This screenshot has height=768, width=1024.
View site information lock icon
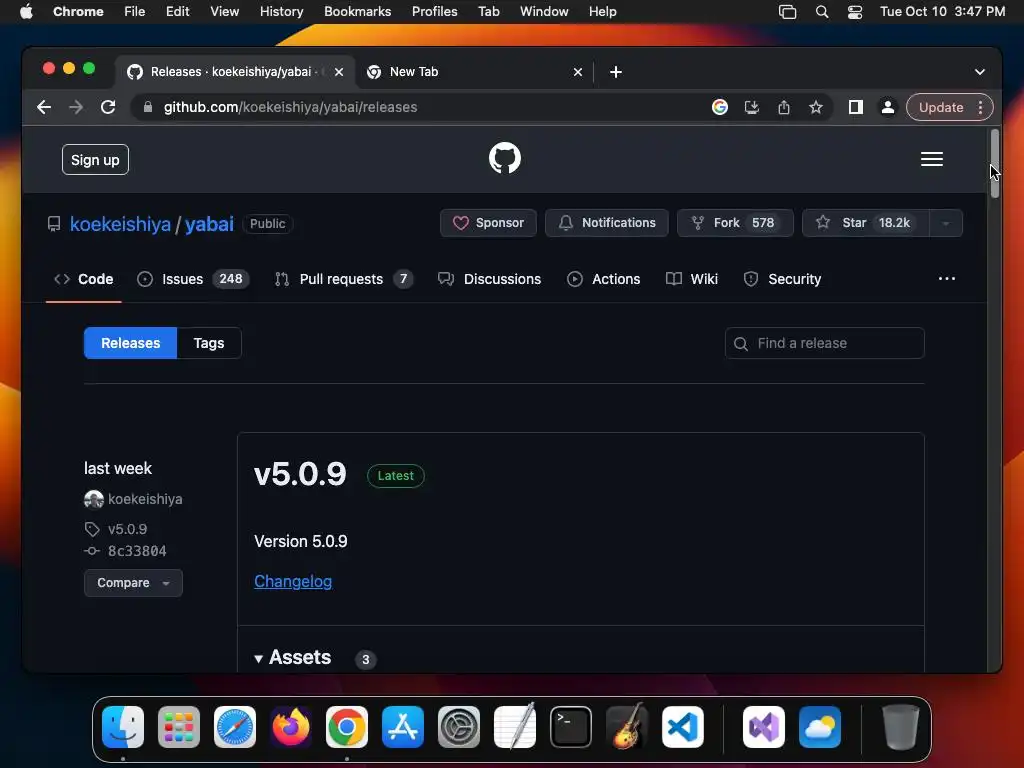[148, 107]
